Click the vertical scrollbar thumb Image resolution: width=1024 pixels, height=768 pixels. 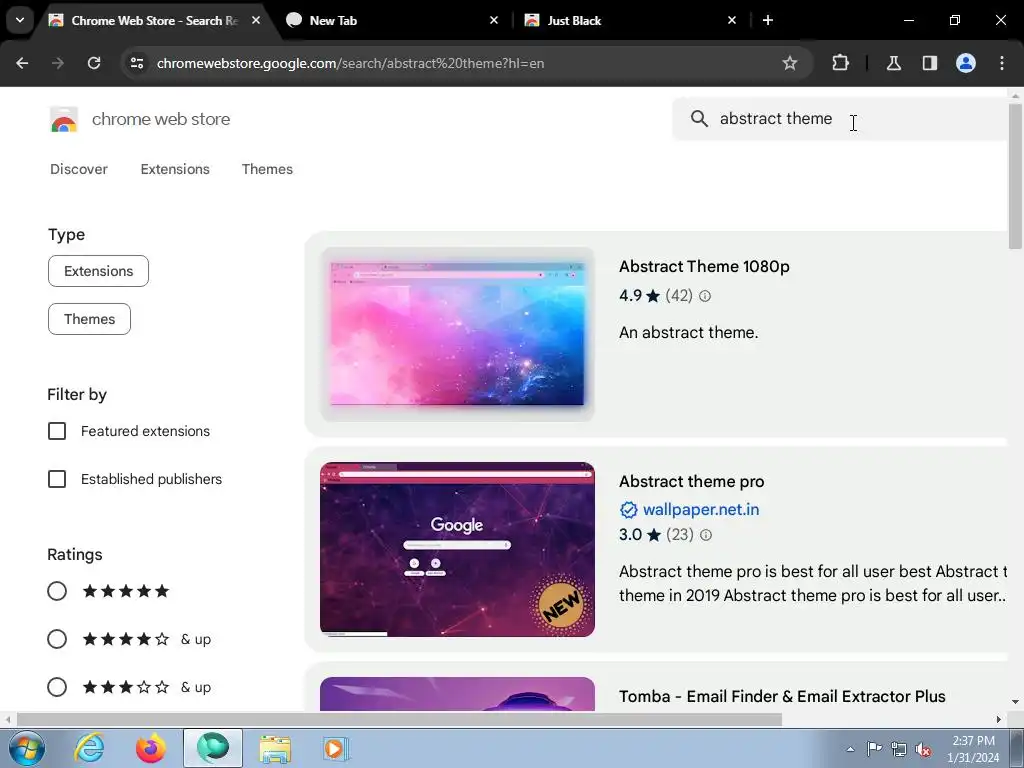(1015, 176)
